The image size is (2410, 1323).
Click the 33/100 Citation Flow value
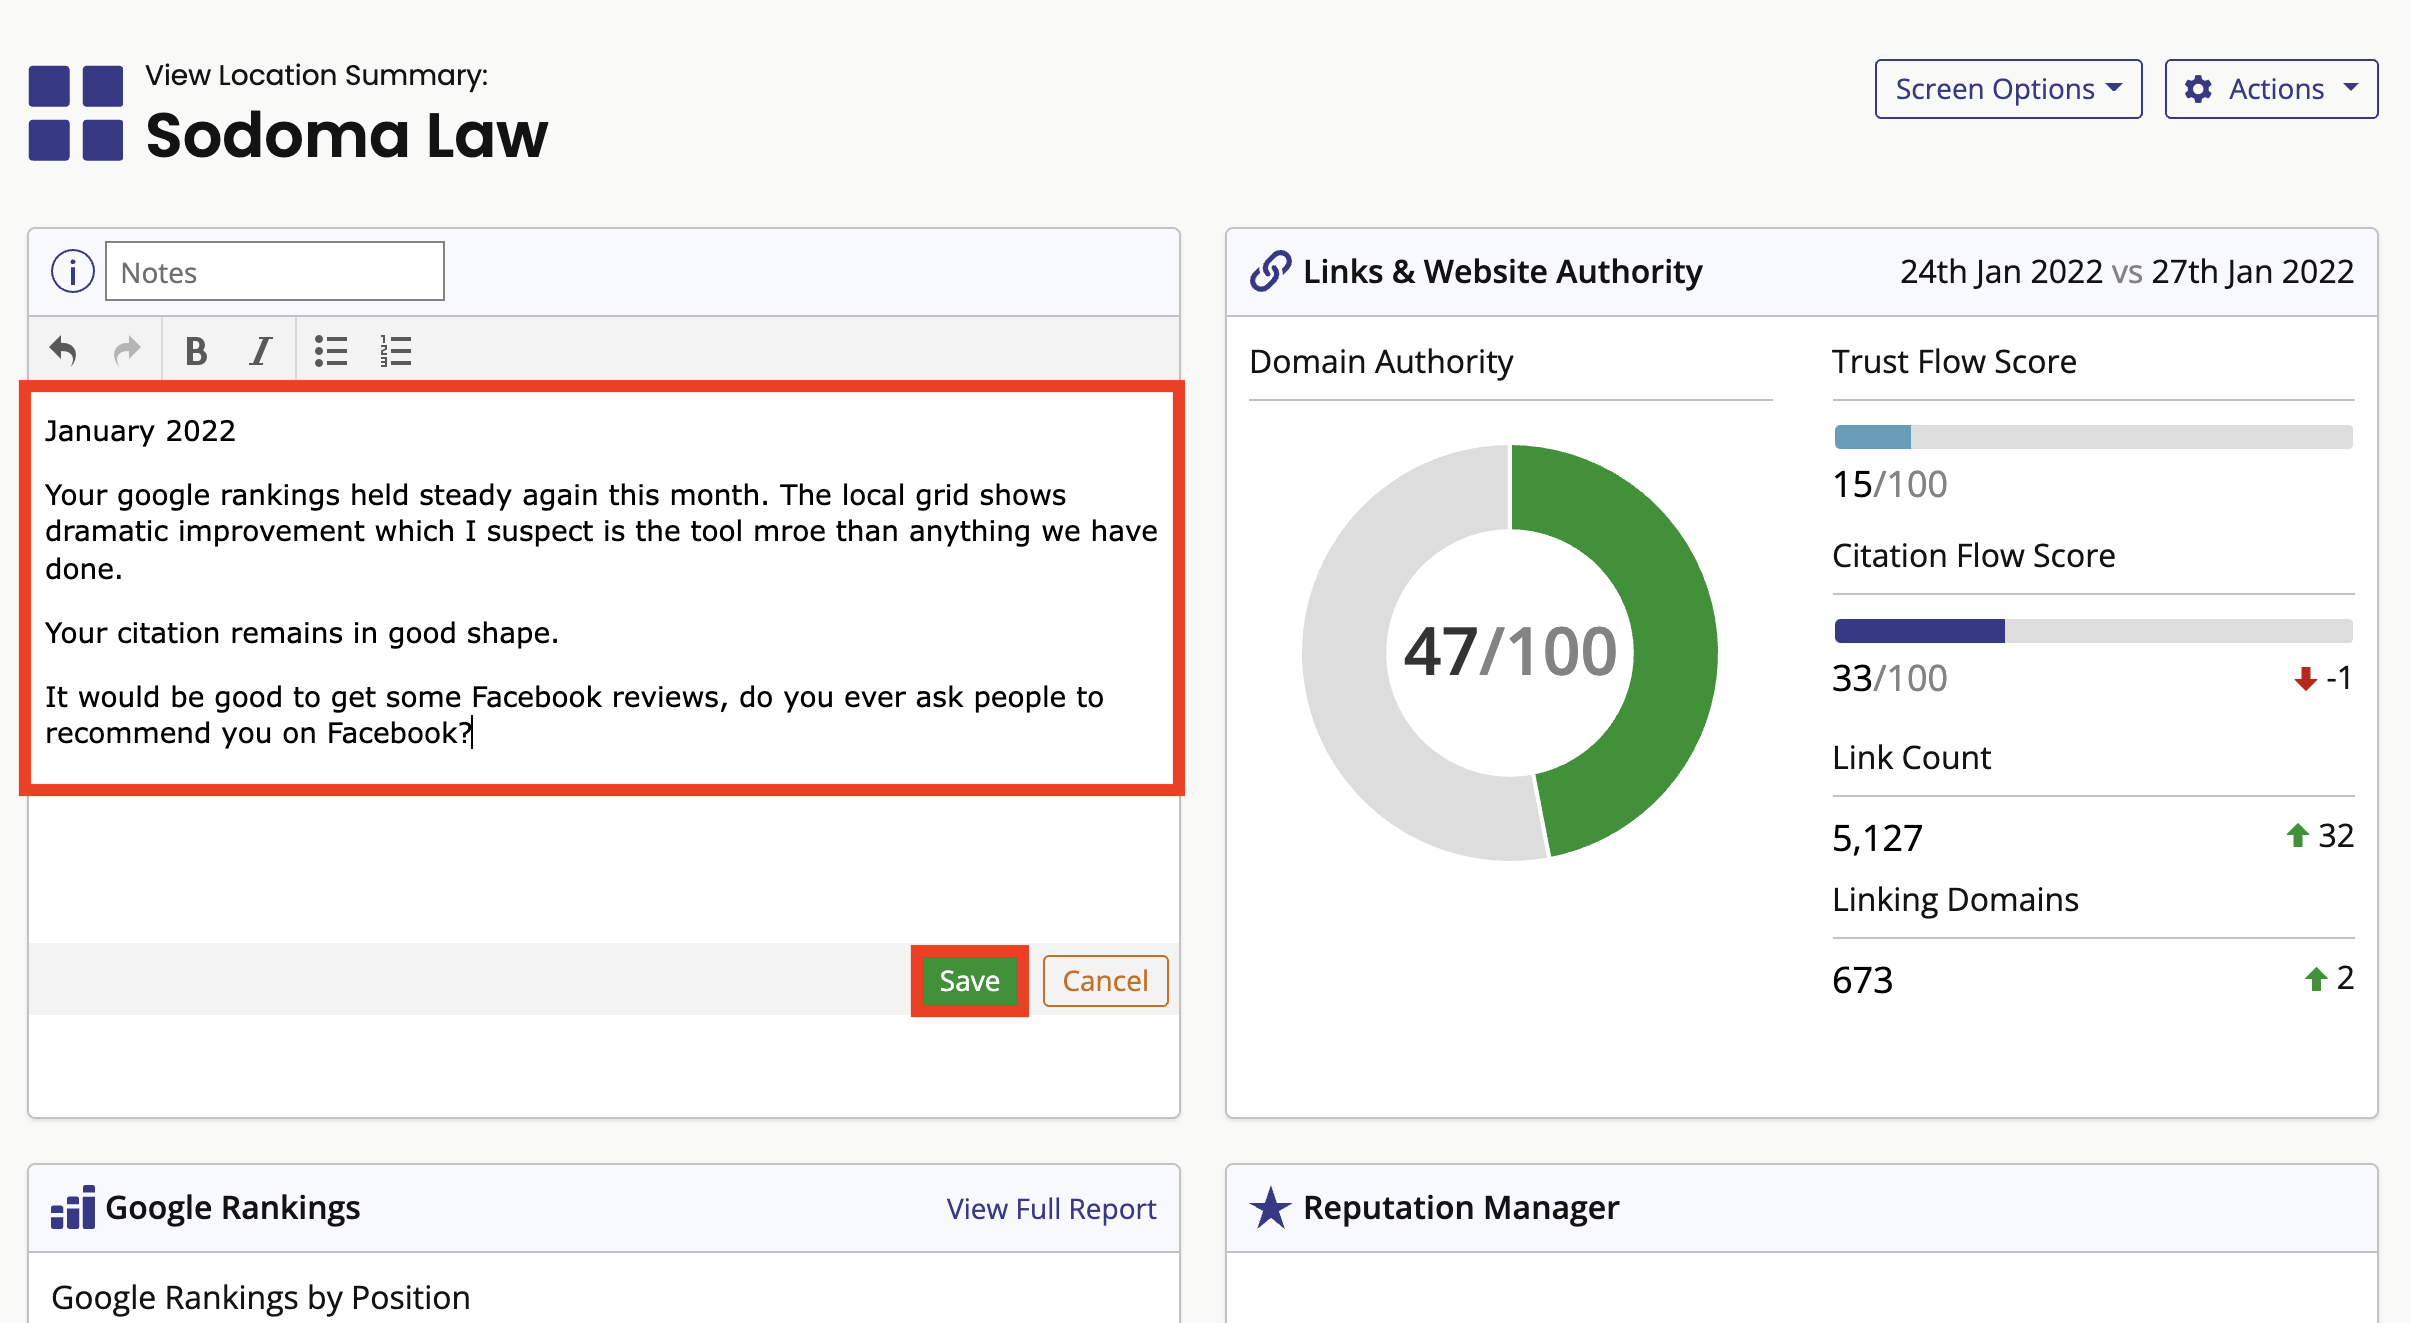(x=1889, y=679)
